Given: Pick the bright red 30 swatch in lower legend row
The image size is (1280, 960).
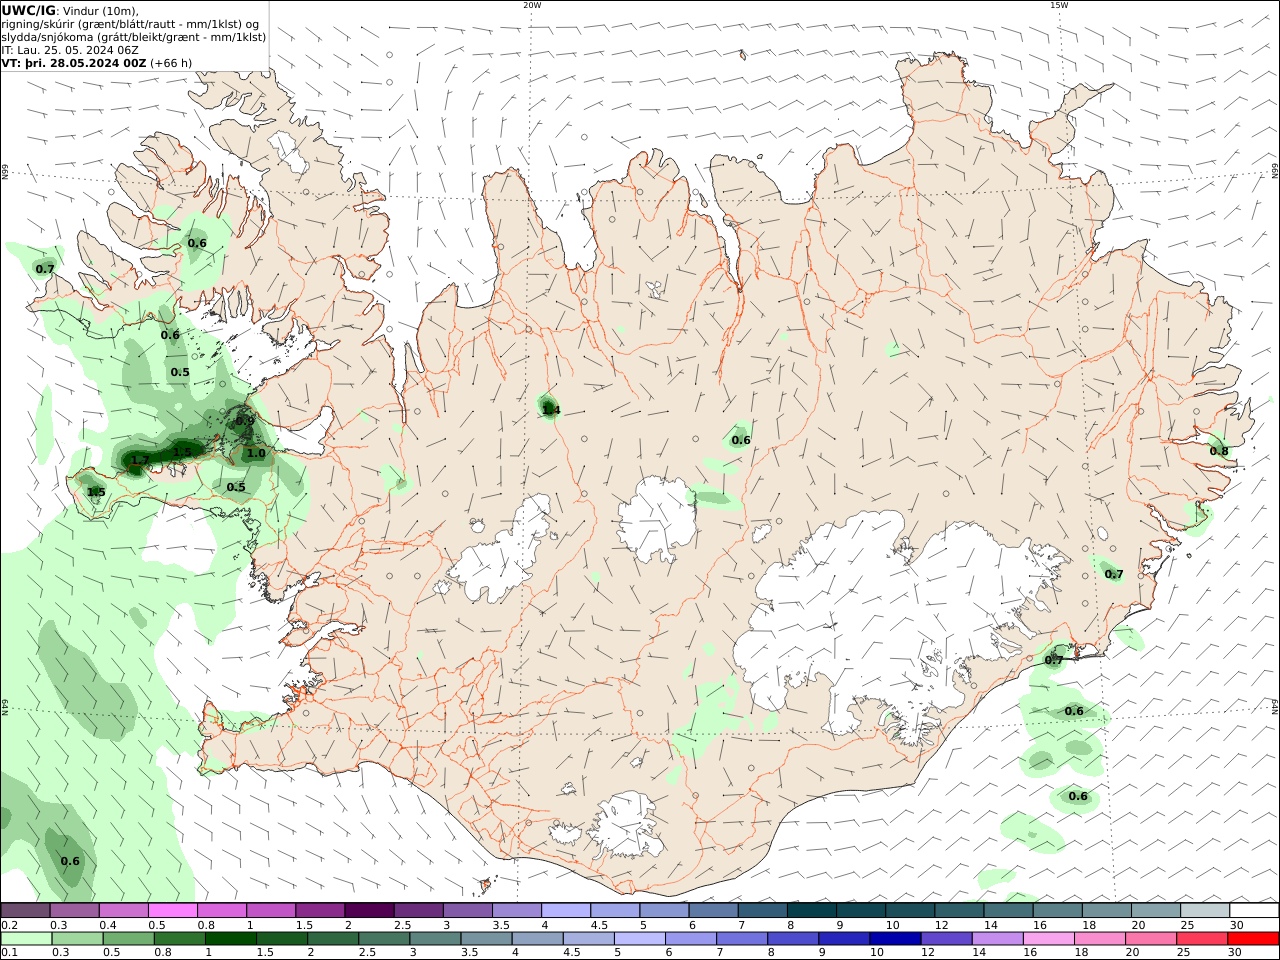Looking at the screenshot, I should click(x=1253, y=939).
